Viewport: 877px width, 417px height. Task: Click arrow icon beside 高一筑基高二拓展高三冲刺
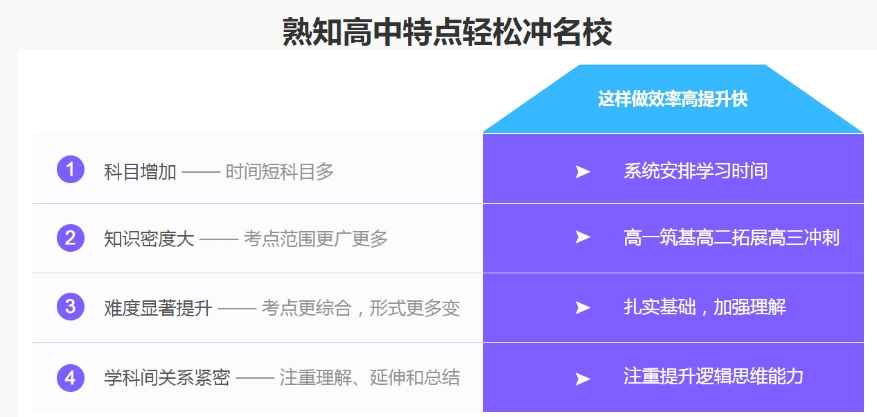coord(583,238)
